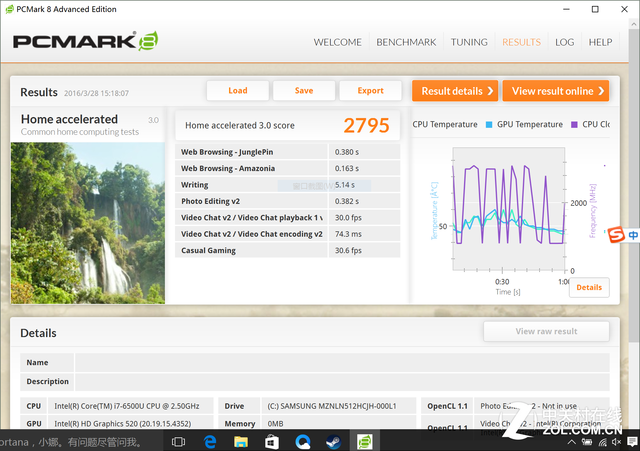Select Video Chat playback 1 row
Image resolution: width=640 pixels, height=451 pixels.
click(x=287, y=218)
